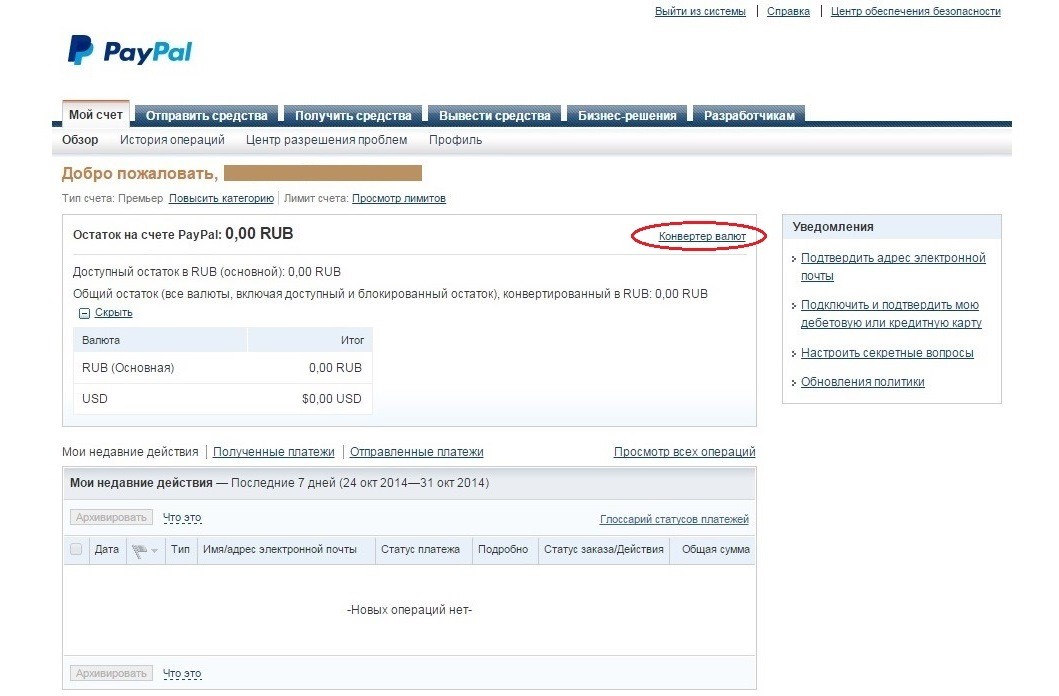Viewport: 1059px width, 696px height.
Task: Click the Мои недавние действия filter label
Action: 130,452
